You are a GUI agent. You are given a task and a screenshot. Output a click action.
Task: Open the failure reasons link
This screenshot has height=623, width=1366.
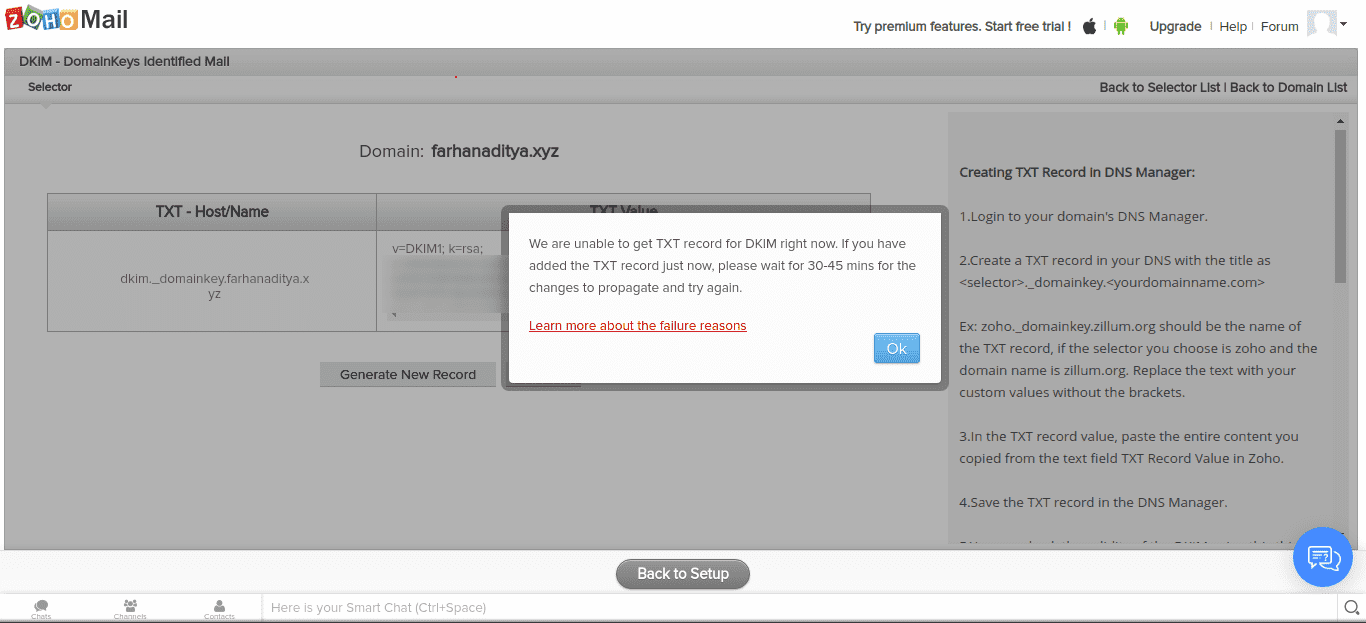(x=637, y=325)
